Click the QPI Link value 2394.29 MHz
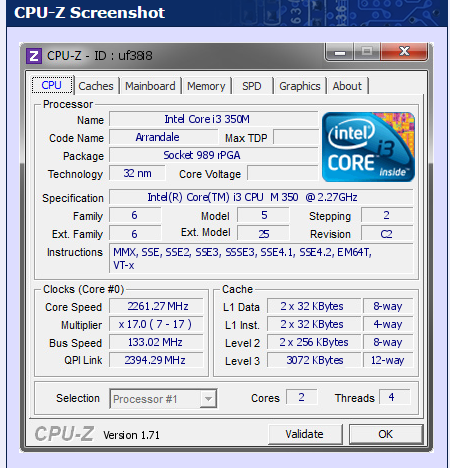 click(156, 360)
